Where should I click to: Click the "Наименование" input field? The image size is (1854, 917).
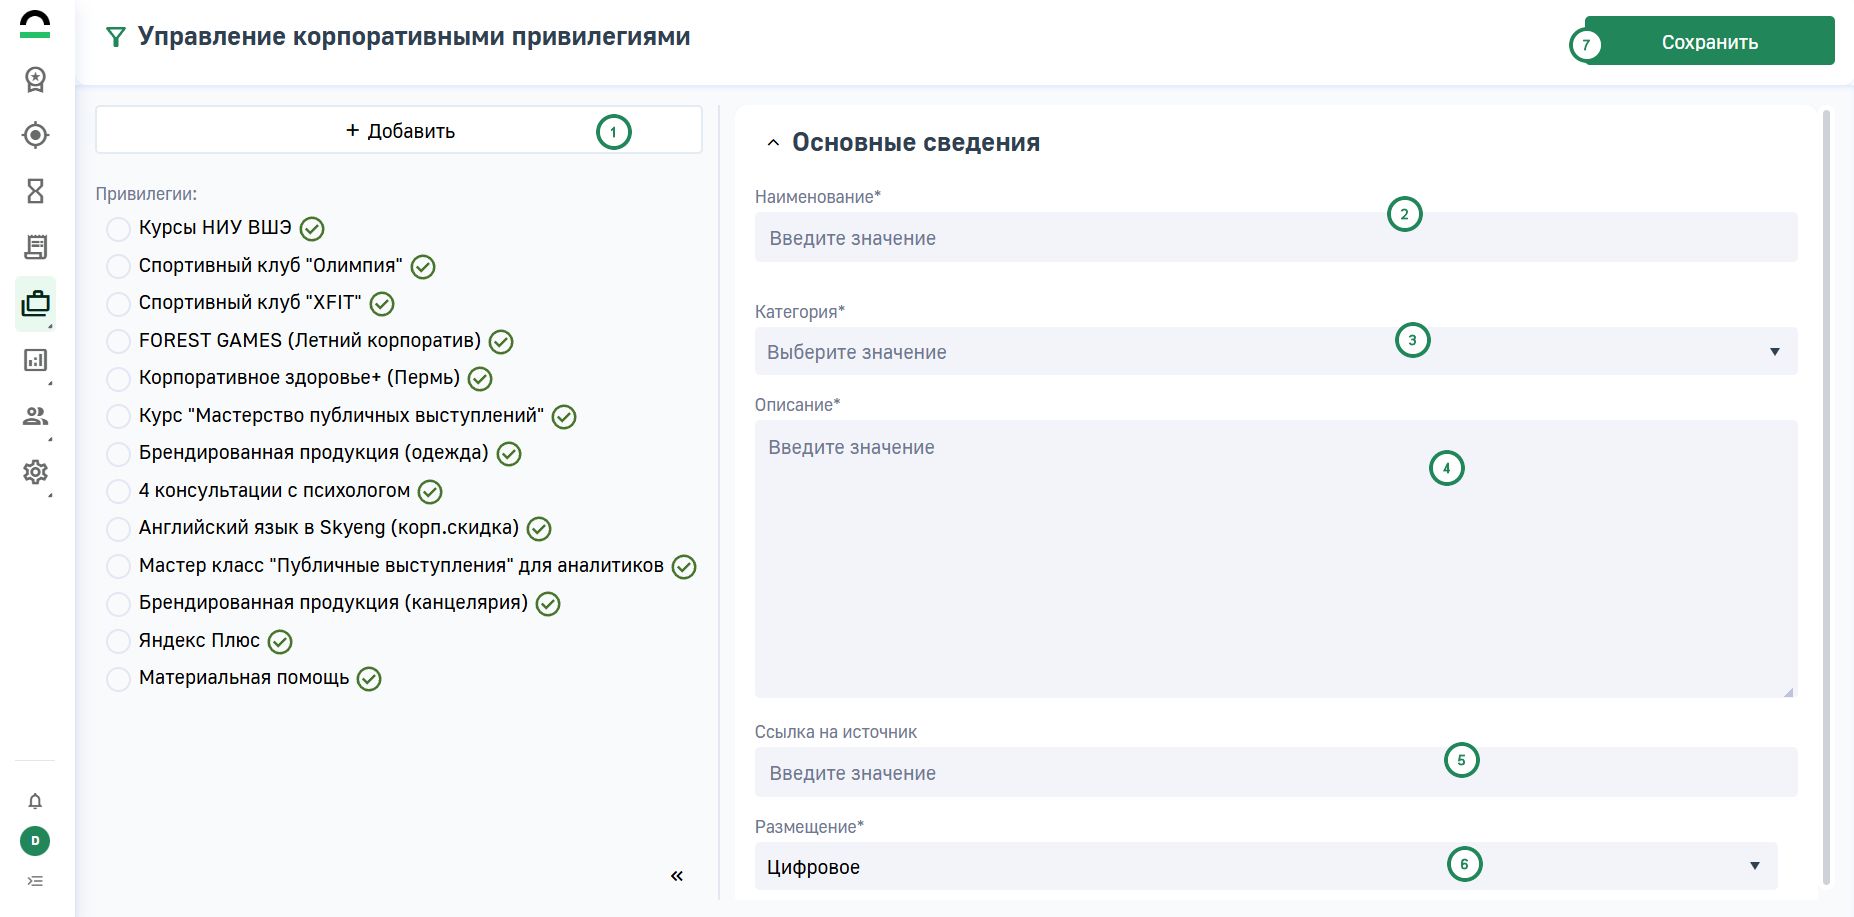[x=1275, y=238]
